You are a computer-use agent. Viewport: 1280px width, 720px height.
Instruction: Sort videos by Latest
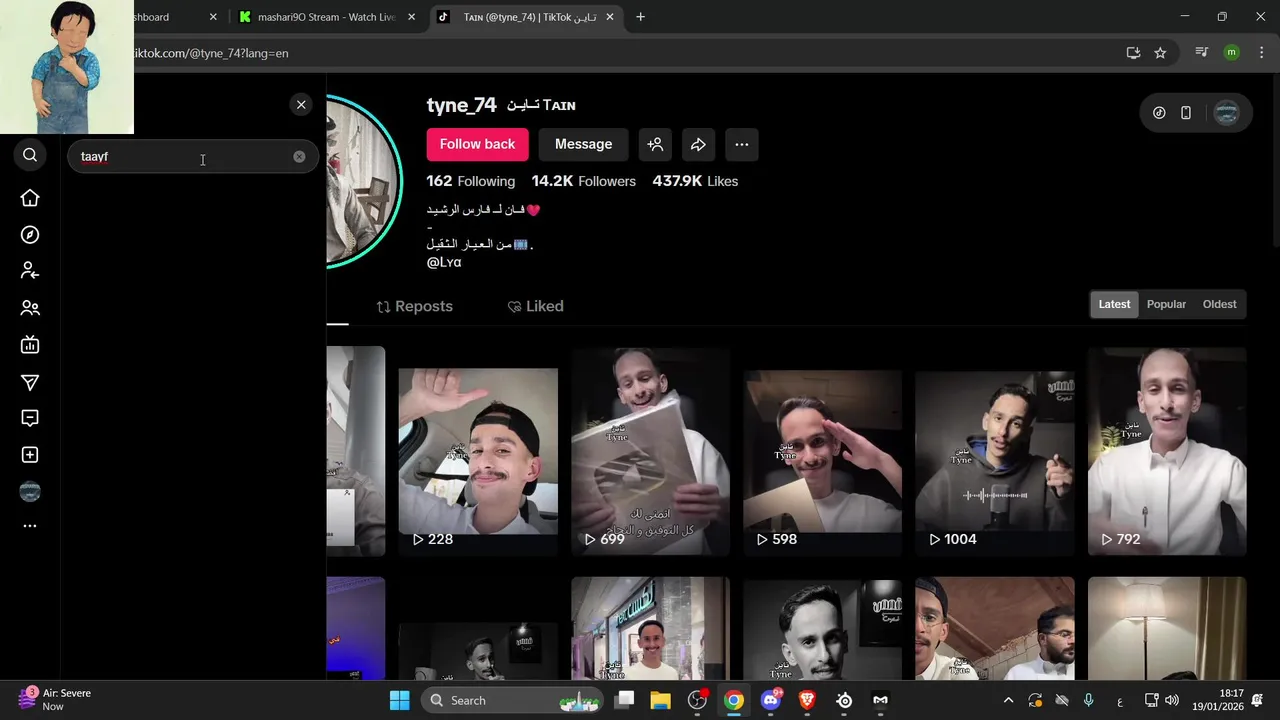[x=1114, y=304]
